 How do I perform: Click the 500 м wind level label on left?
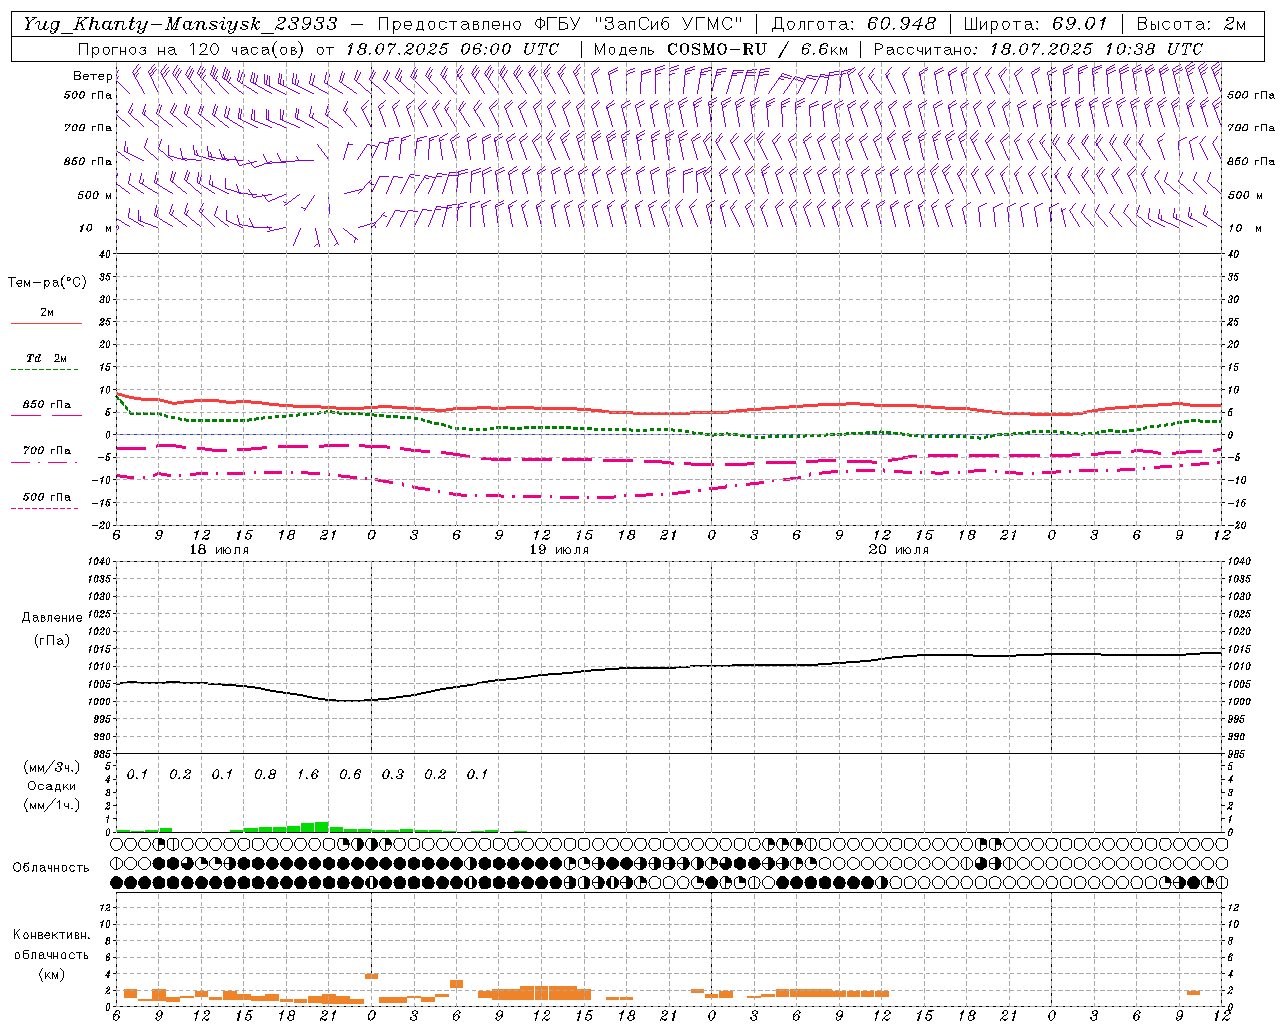[x=96, y=195]
